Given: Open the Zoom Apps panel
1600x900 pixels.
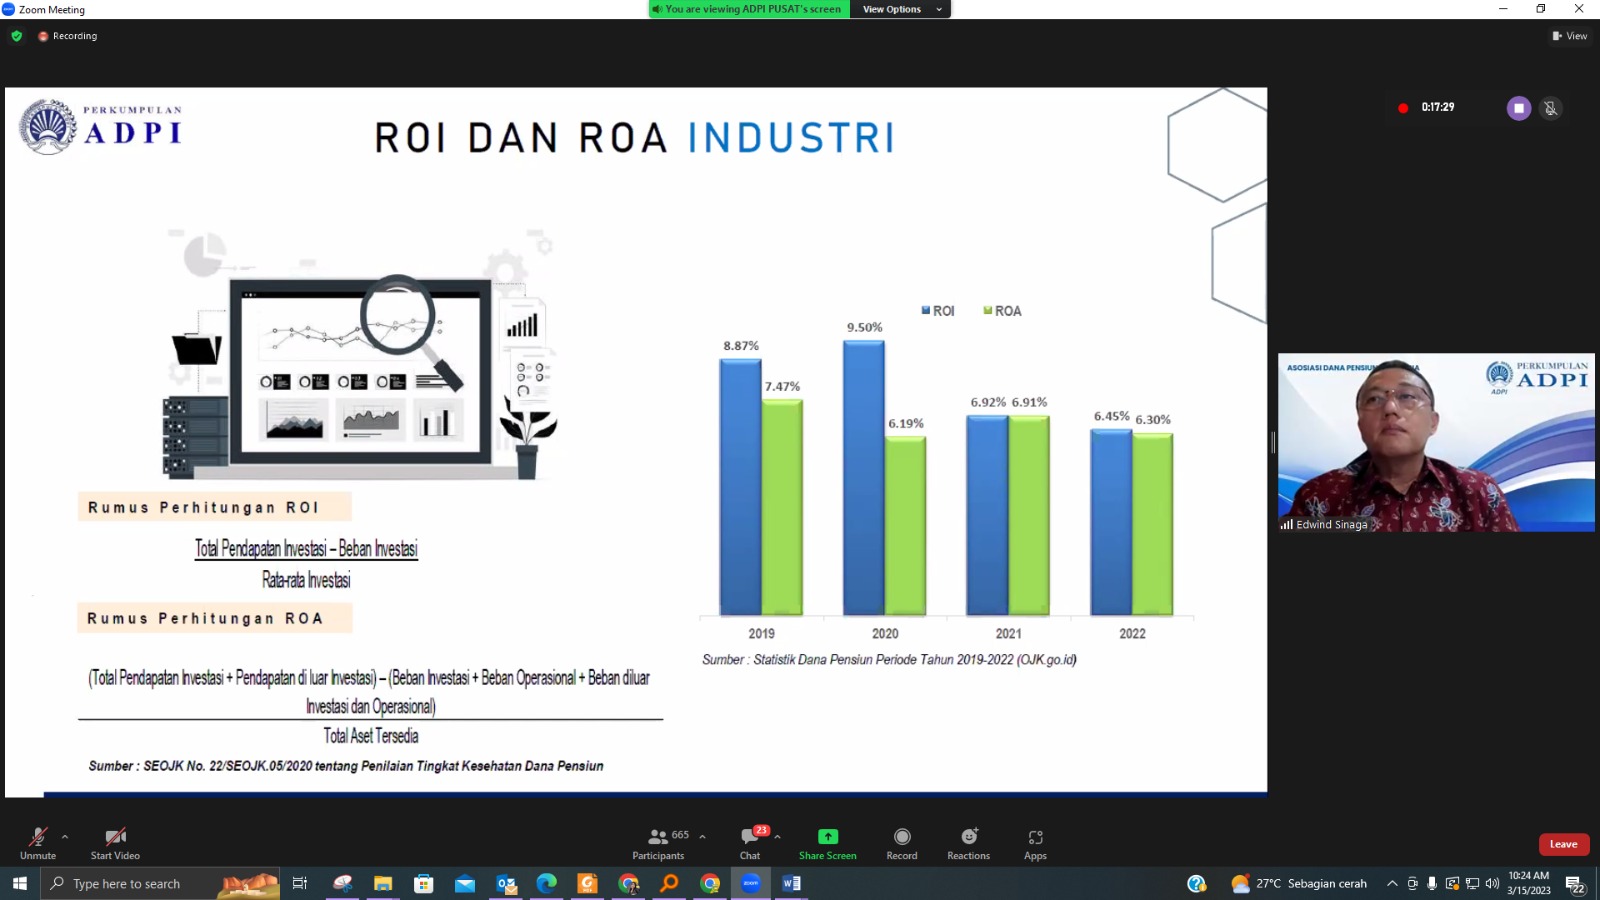Looking at the screenshot, I should pyautogui.click(x=1035, y=842).
